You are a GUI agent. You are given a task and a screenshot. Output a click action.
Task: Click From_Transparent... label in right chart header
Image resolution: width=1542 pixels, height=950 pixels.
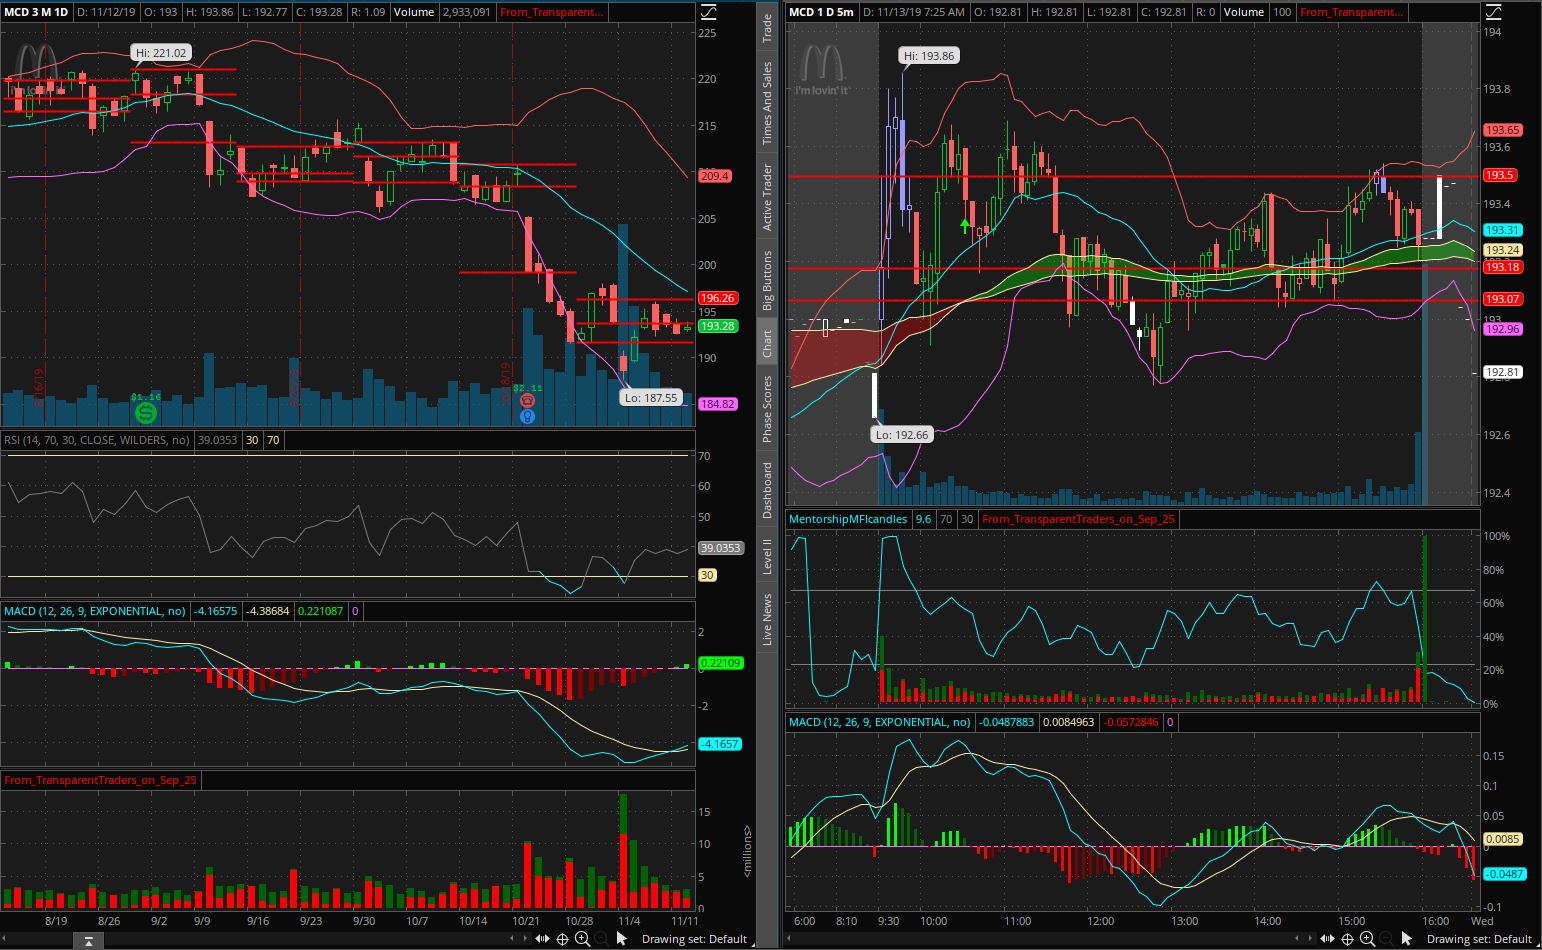(x=1352, y=12)
